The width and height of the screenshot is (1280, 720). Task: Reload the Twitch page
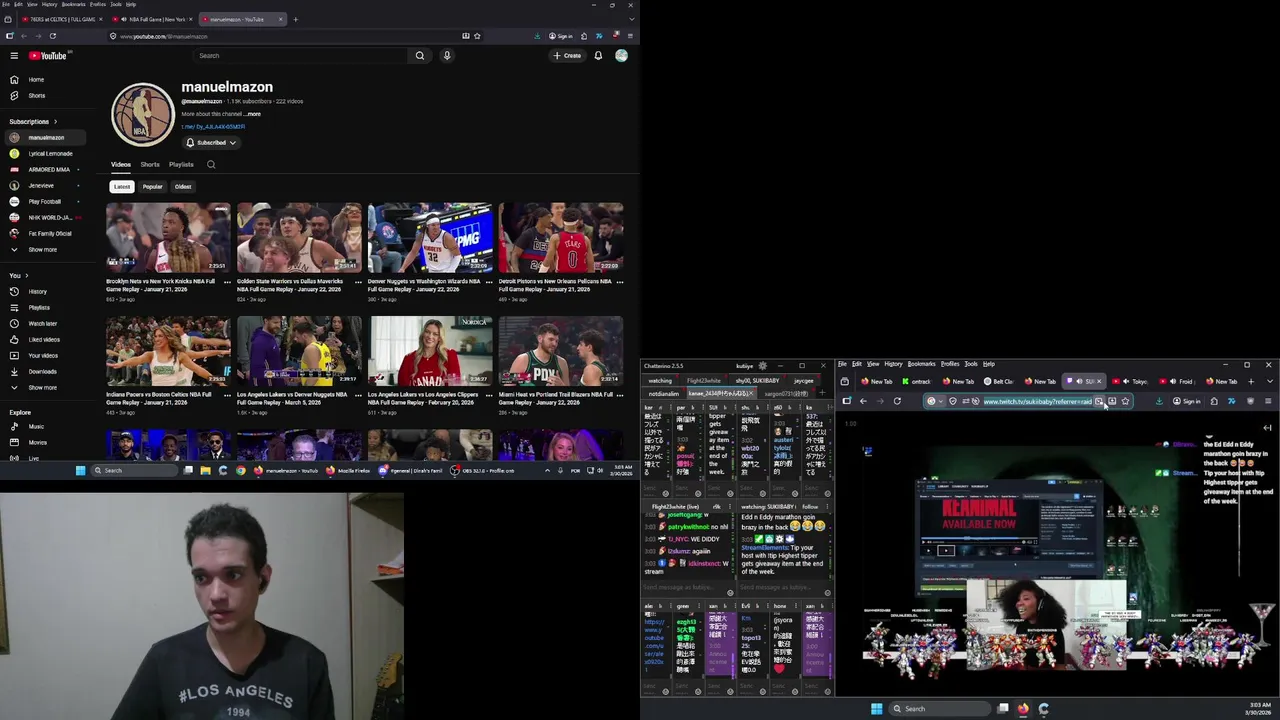pos(897,401)
